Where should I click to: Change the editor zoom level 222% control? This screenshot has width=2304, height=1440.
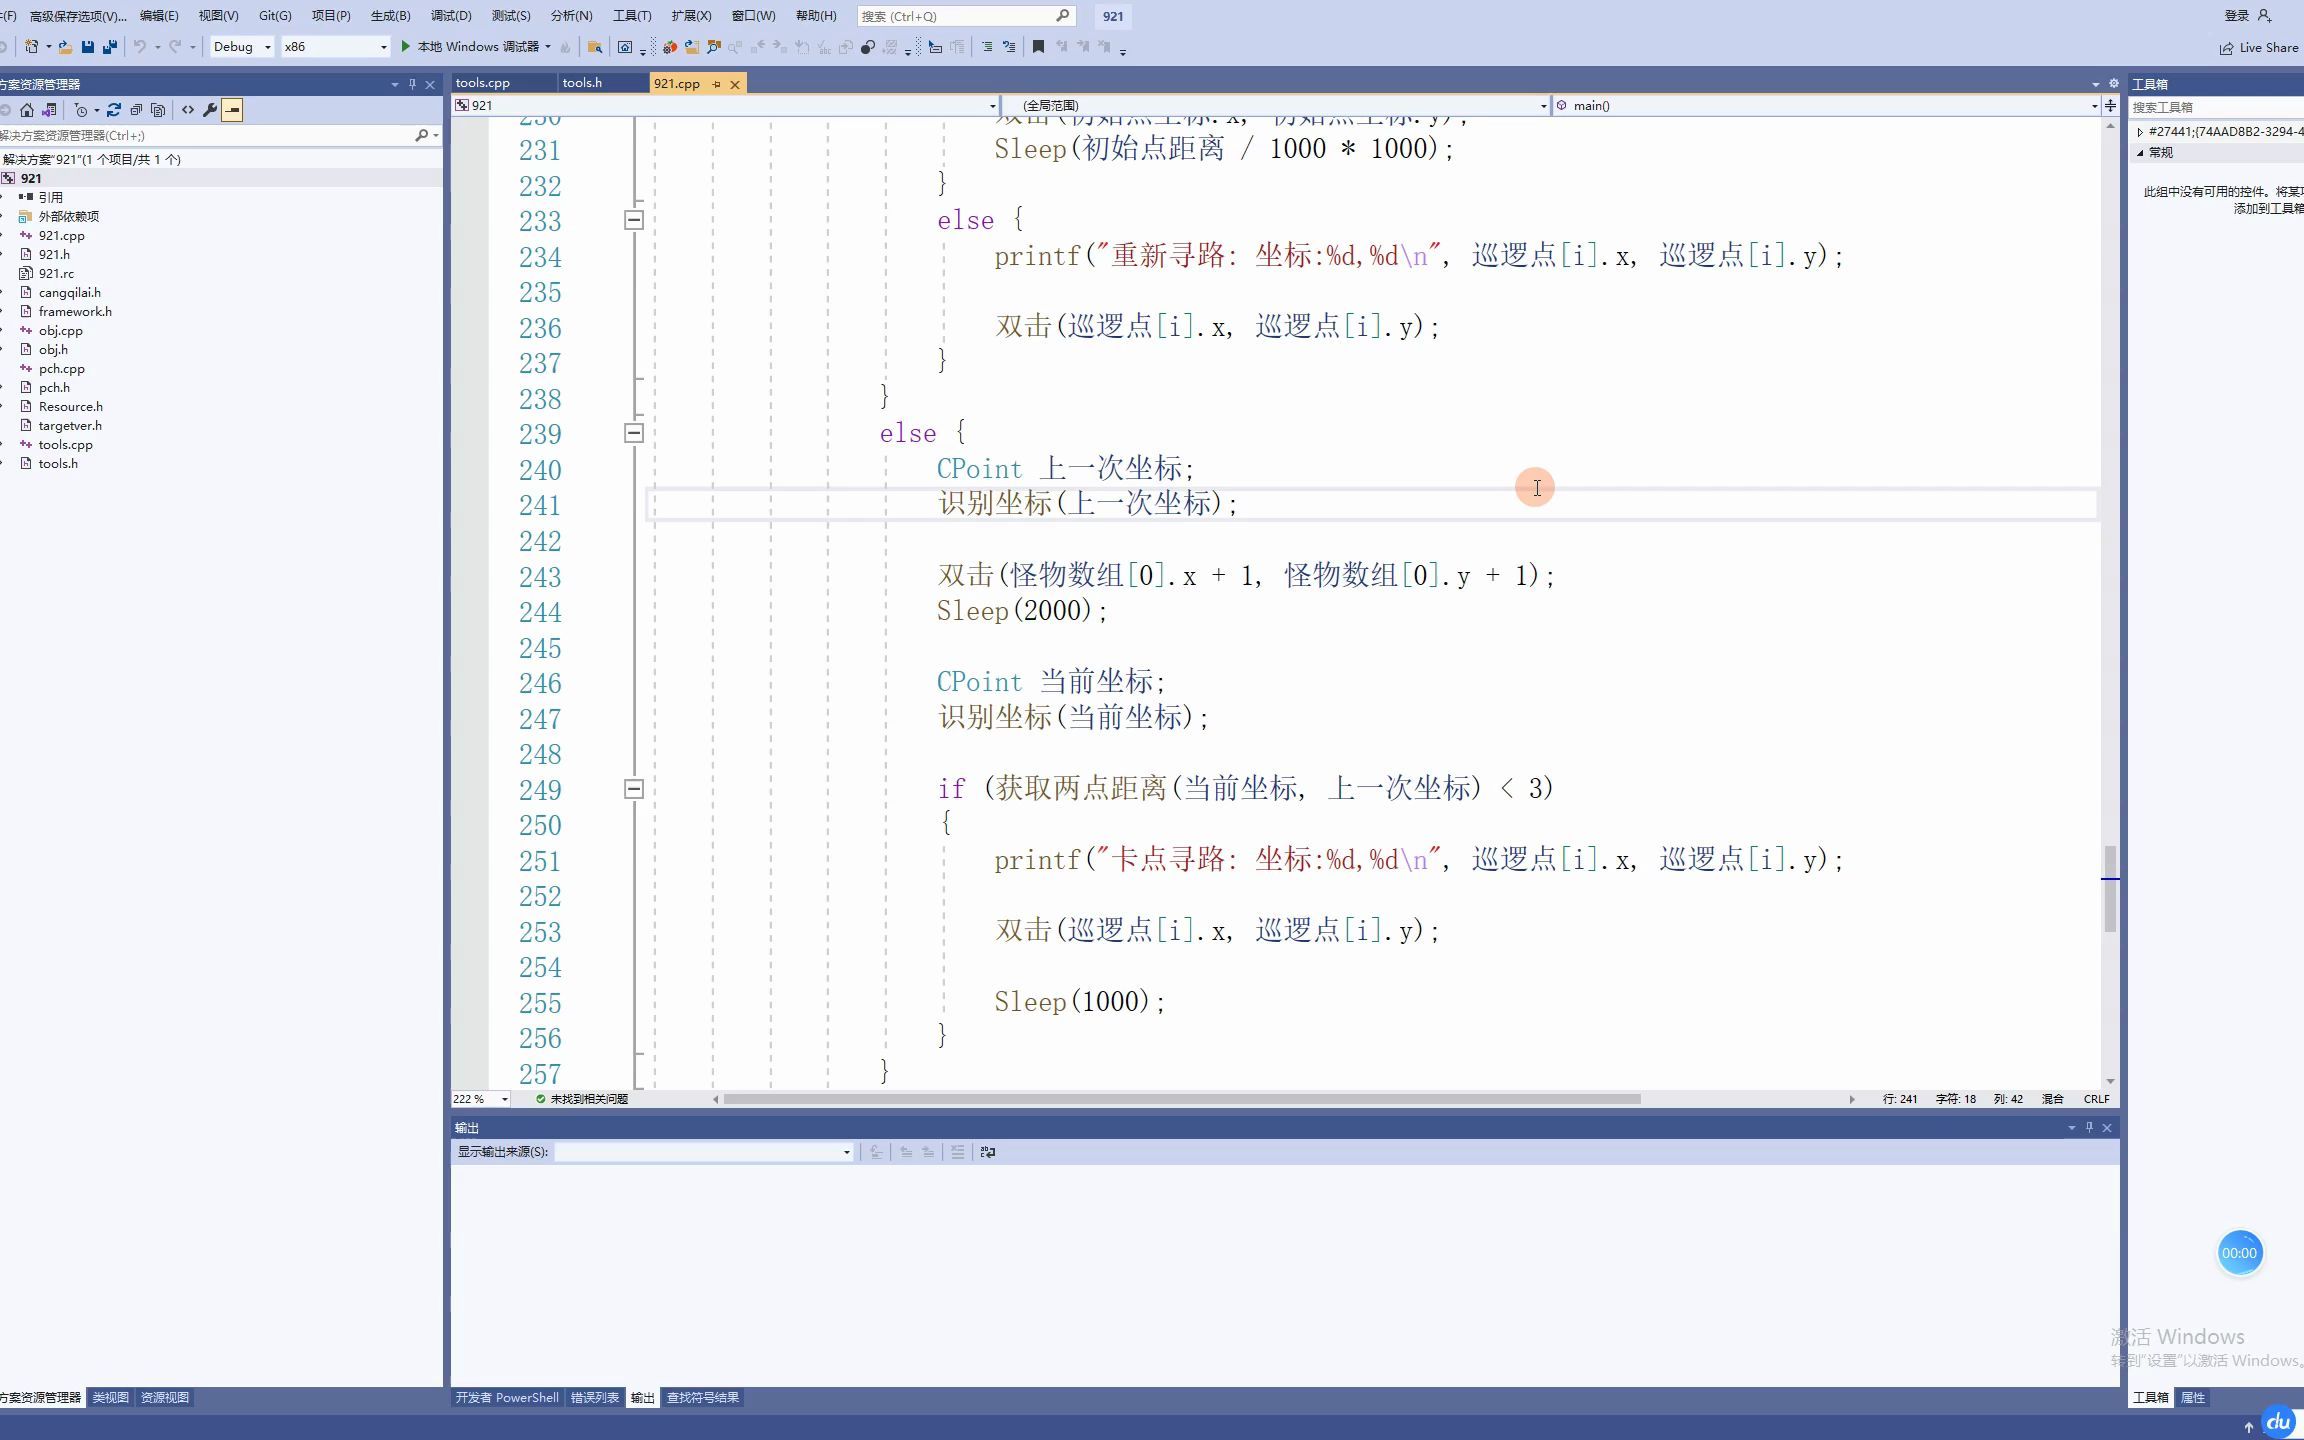[478, 1098]
